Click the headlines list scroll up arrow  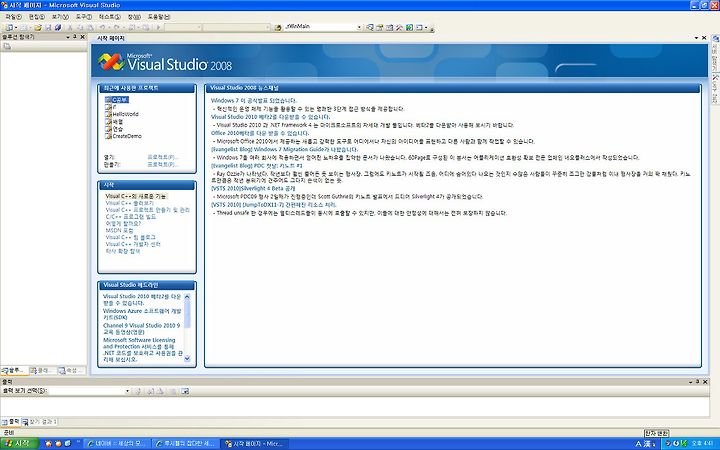(187, 297)
